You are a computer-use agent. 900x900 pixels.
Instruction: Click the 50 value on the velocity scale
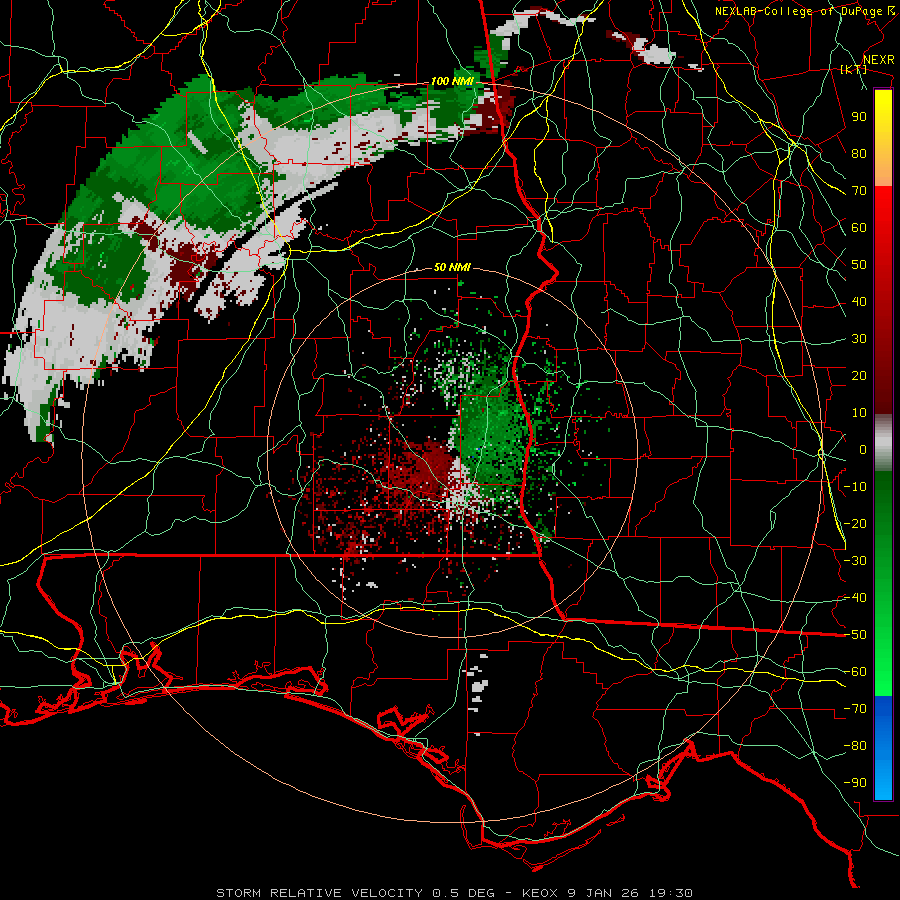pyautogui.click(x=859, y=265)
